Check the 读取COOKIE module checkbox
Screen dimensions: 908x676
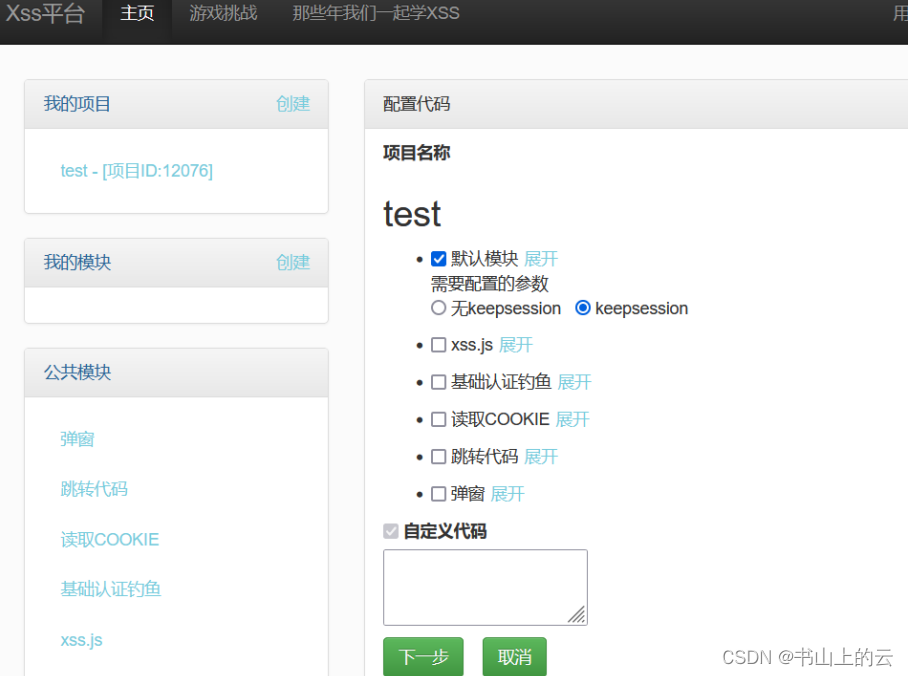pyautogui.click(x=438, y=419)
